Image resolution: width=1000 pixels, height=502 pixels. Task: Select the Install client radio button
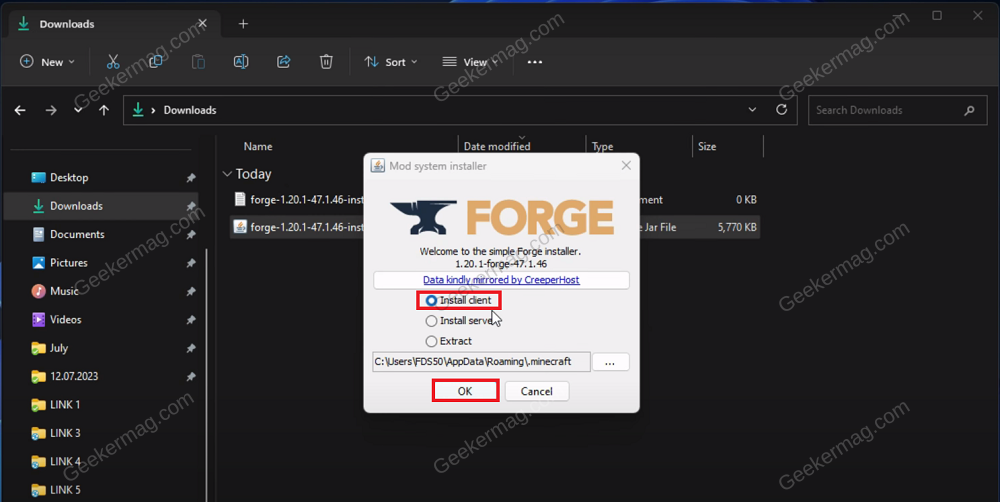(x=431, y=300)
